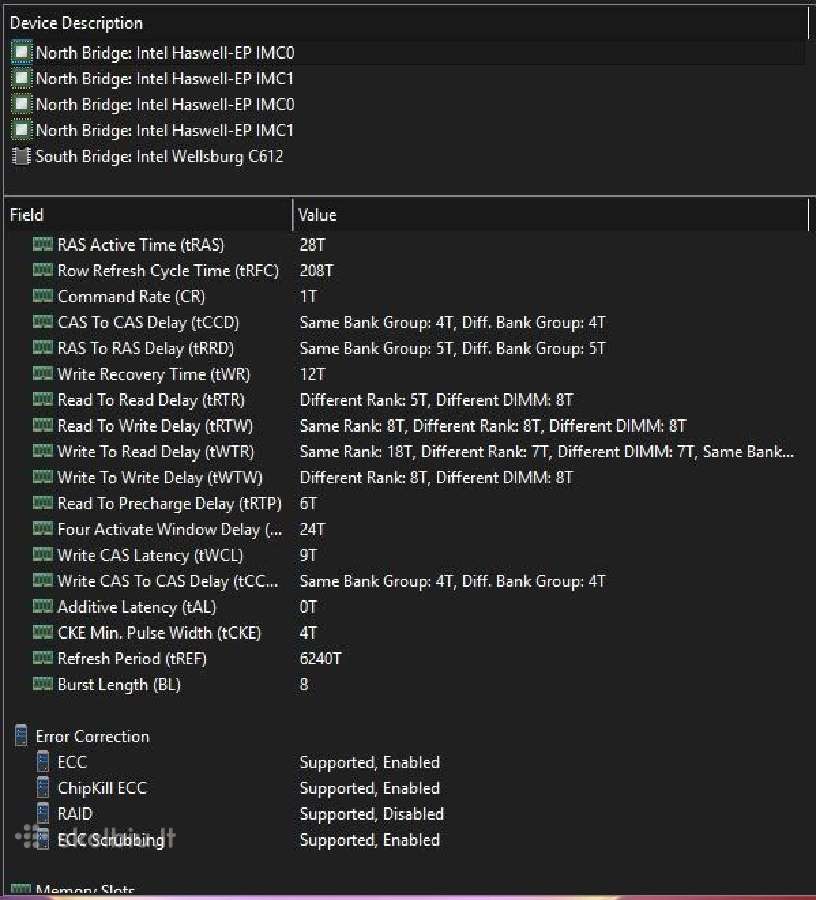Click the Value column header

(x=551, y=215)
